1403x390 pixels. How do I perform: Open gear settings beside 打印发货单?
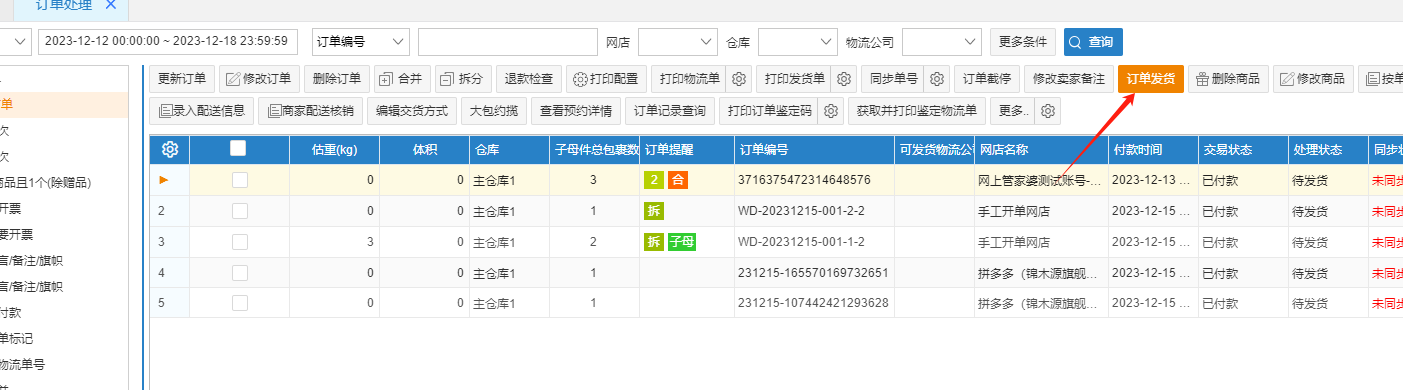click(x=843, y=79)
